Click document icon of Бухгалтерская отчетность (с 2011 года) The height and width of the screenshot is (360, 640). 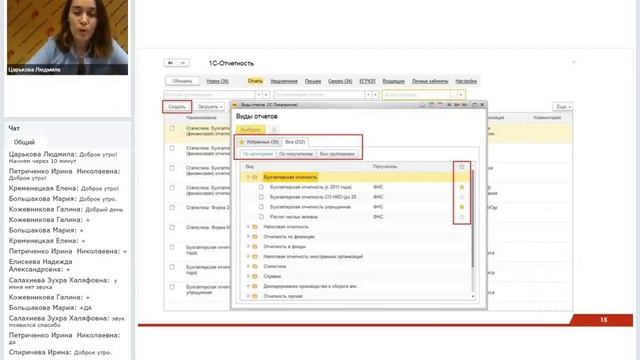click(x=261, y=187)
